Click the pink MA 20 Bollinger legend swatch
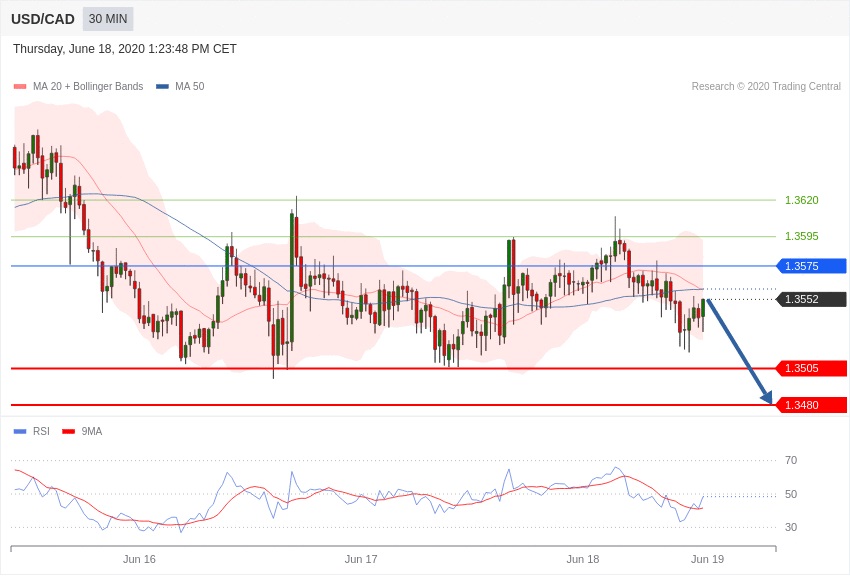 [x=20, y=86]
